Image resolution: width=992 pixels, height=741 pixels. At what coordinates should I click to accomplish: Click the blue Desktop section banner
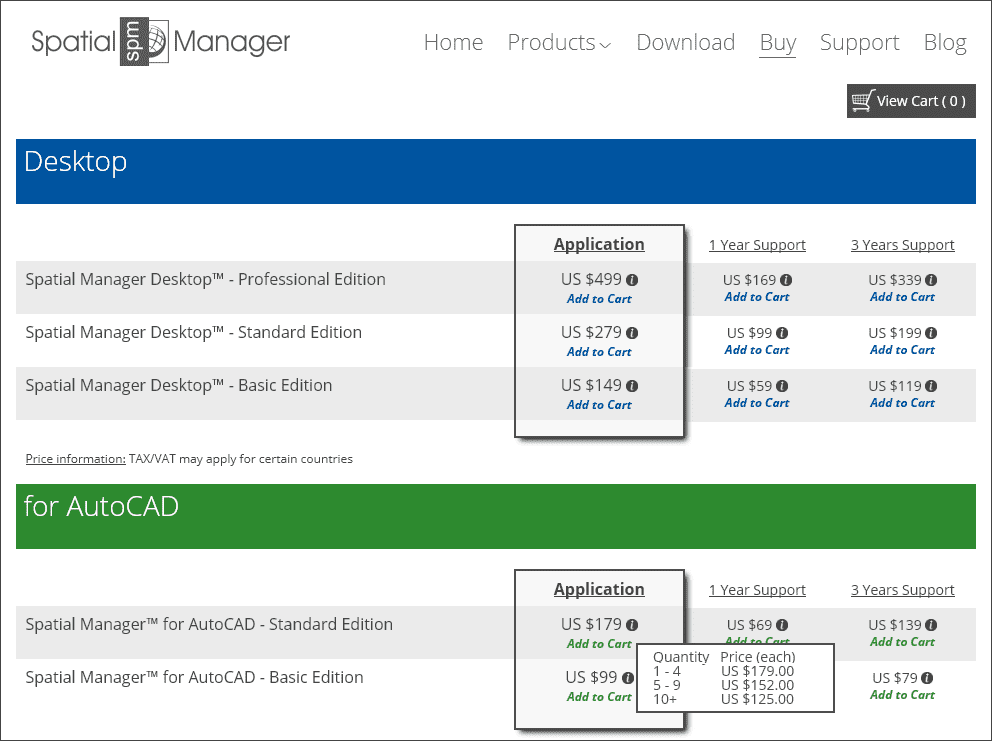click(495, 171)
